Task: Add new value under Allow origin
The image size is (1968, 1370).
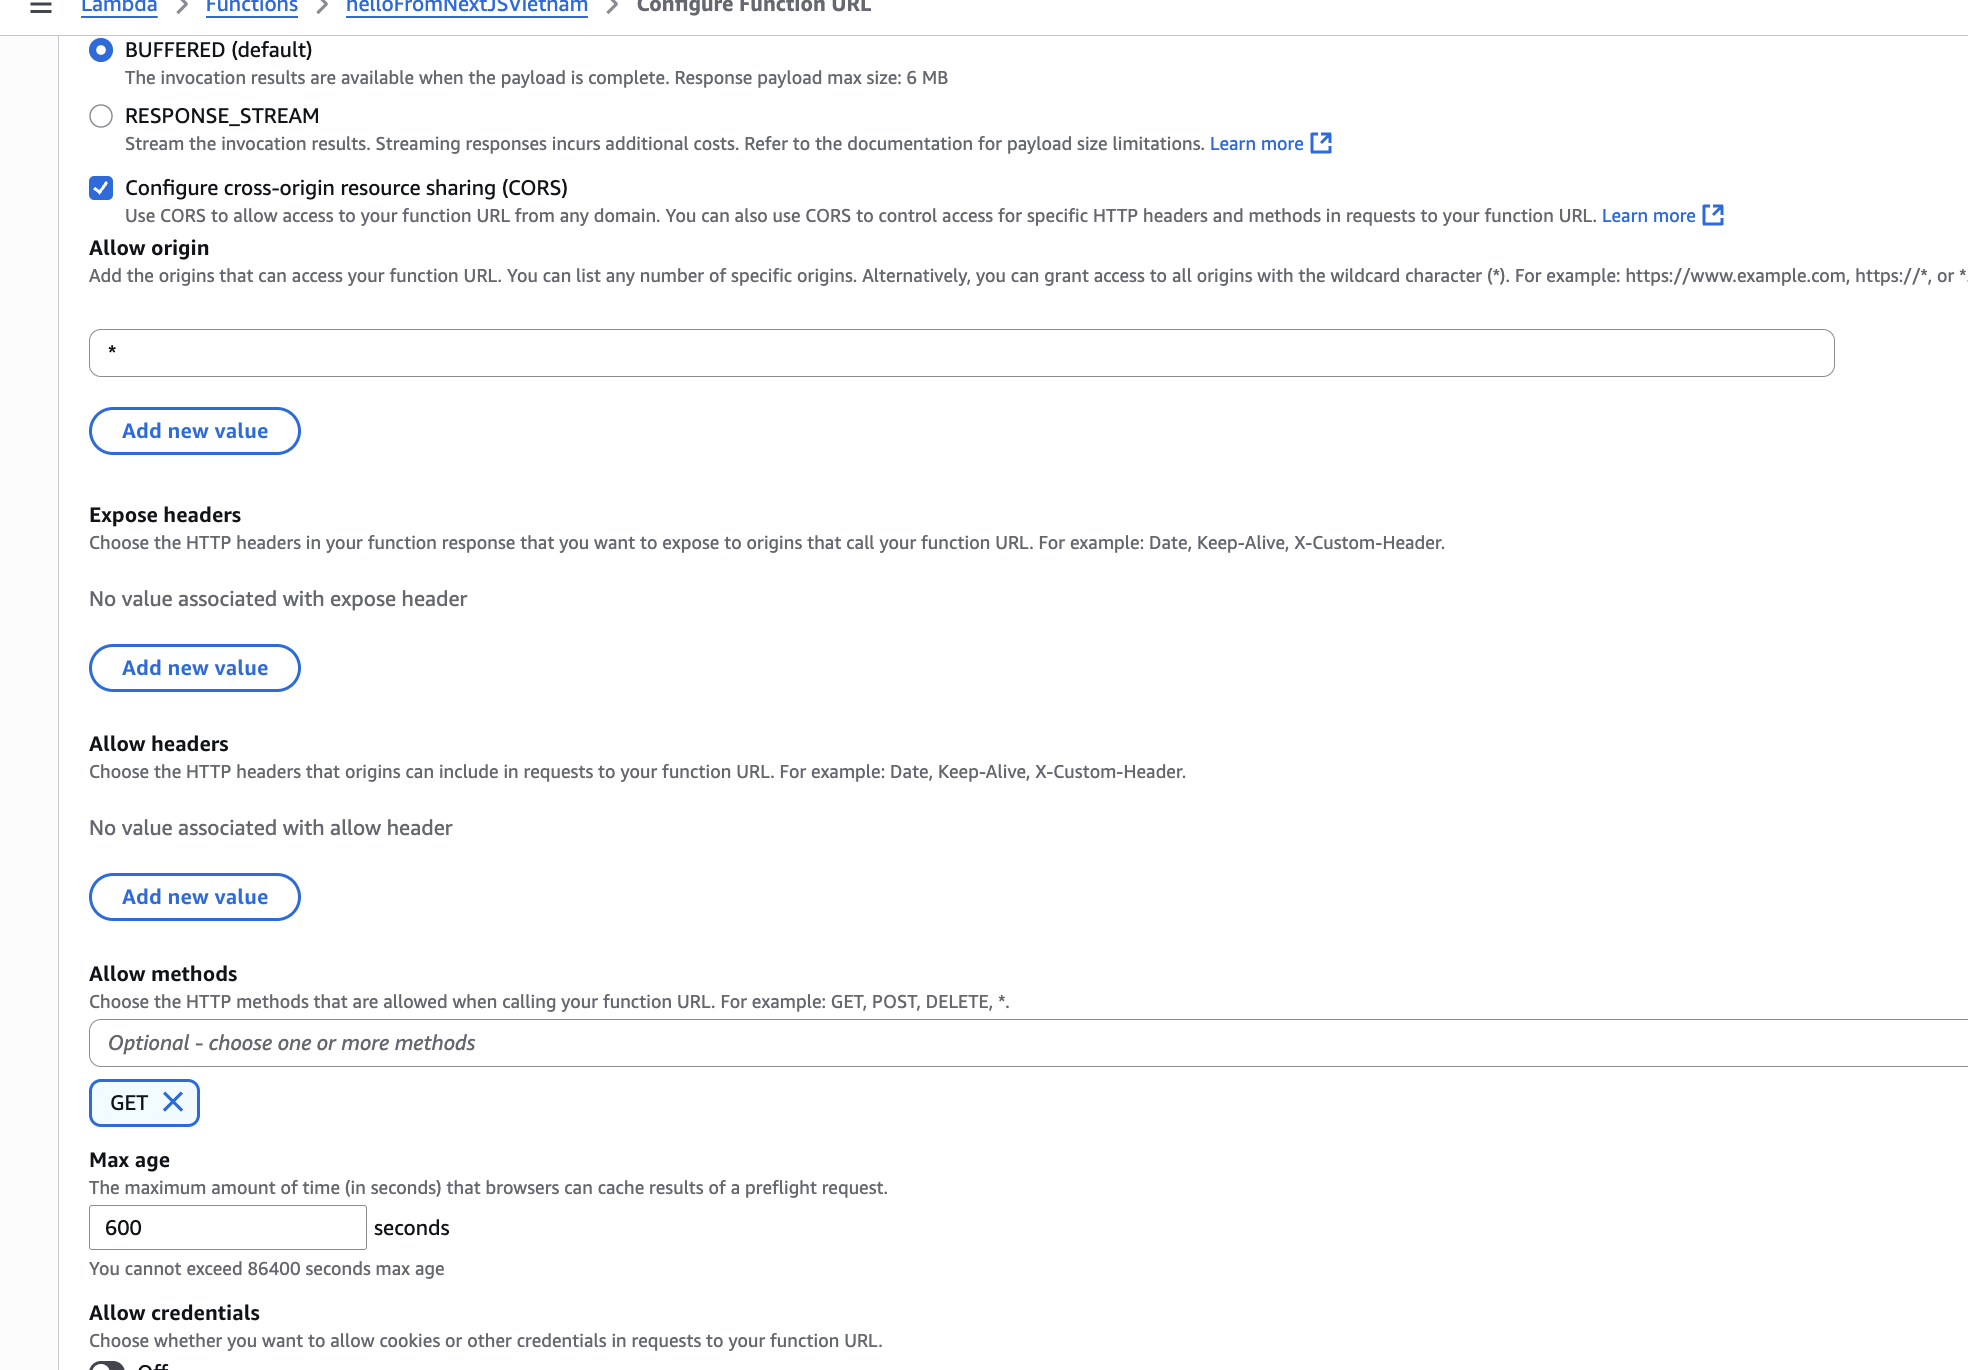Action: [195, 431]
